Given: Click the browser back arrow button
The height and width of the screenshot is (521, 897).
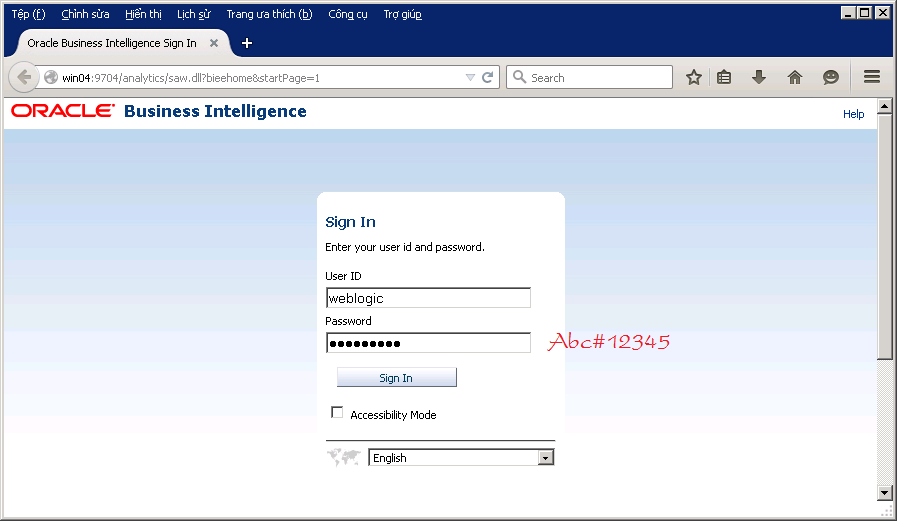Looking at the screenshot, I should pos(23,77).
